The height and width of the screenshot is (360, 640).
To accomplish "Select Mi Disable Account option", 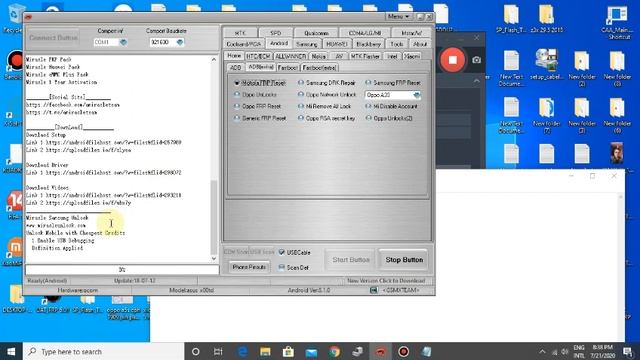I will [391, 107].
